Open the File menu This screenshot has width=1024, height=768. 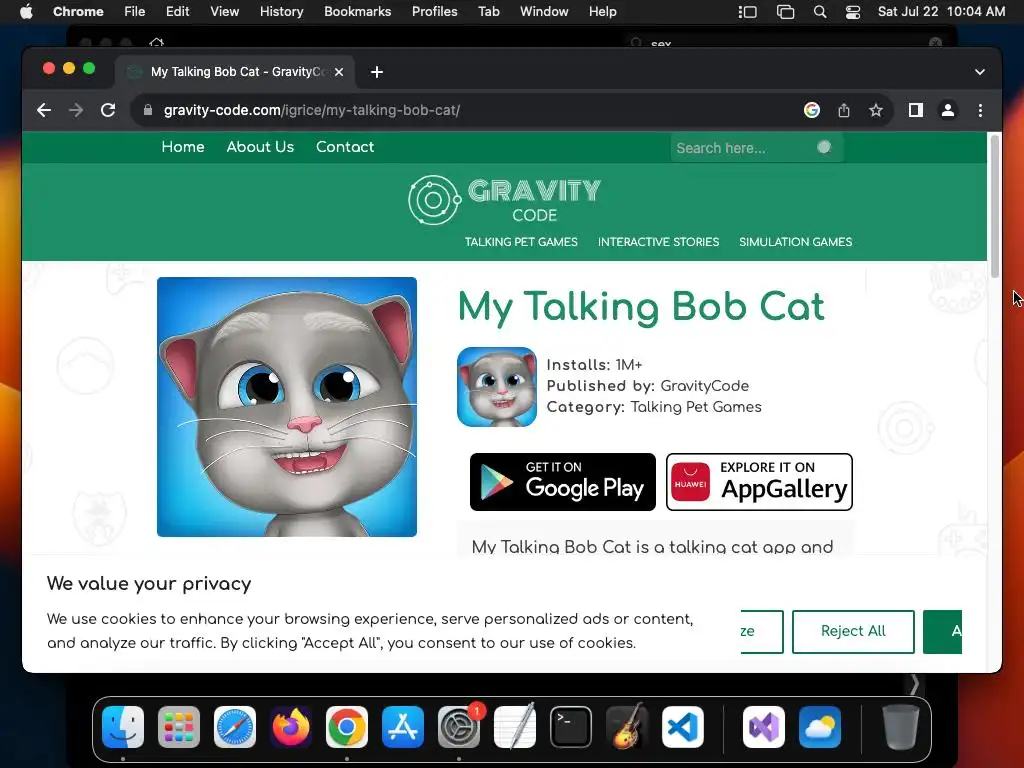(135, 12)
